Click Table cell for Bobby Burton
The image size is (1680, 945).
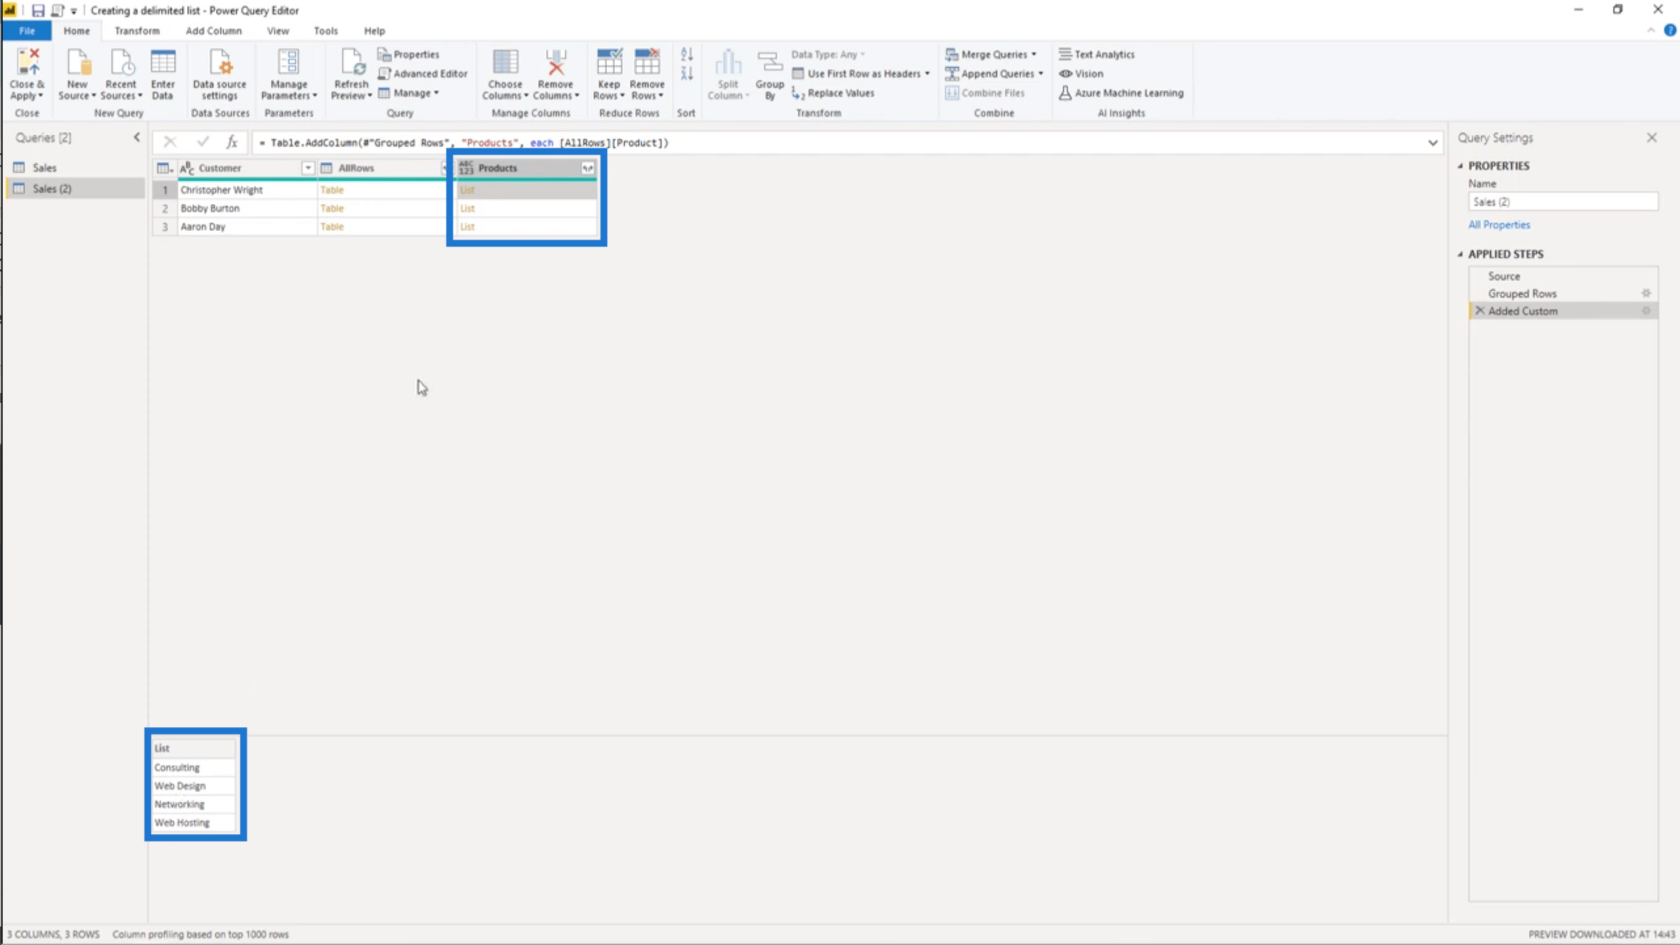(x=381, y=208)
